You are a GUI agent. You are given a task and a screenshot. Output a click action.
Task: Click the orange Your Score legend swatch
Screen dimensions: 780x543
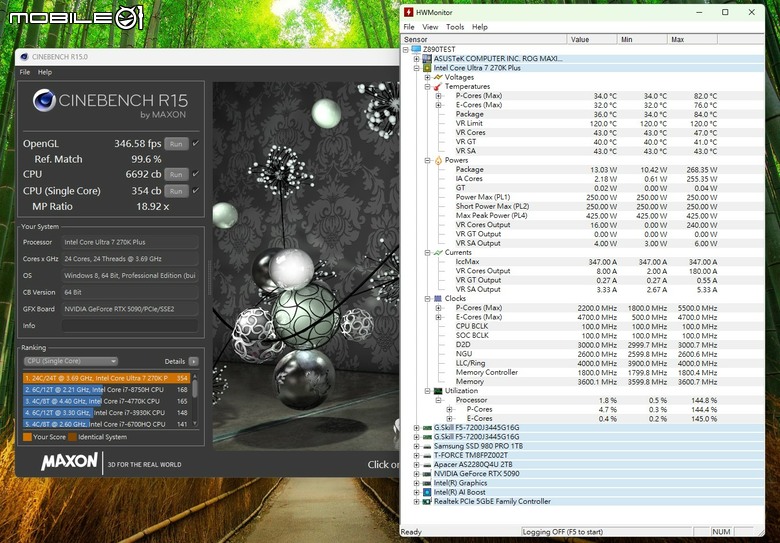pyautogui.click(x=27, y=437)
